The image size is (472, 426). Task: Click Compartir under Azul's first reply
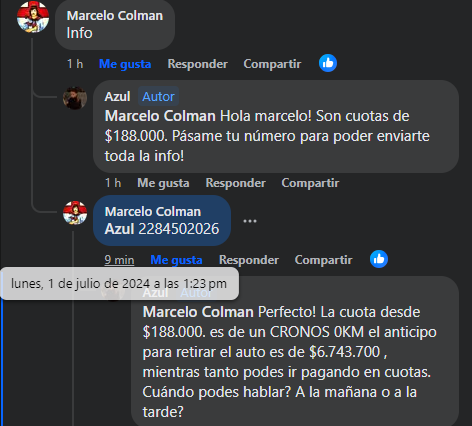[310, 183]
